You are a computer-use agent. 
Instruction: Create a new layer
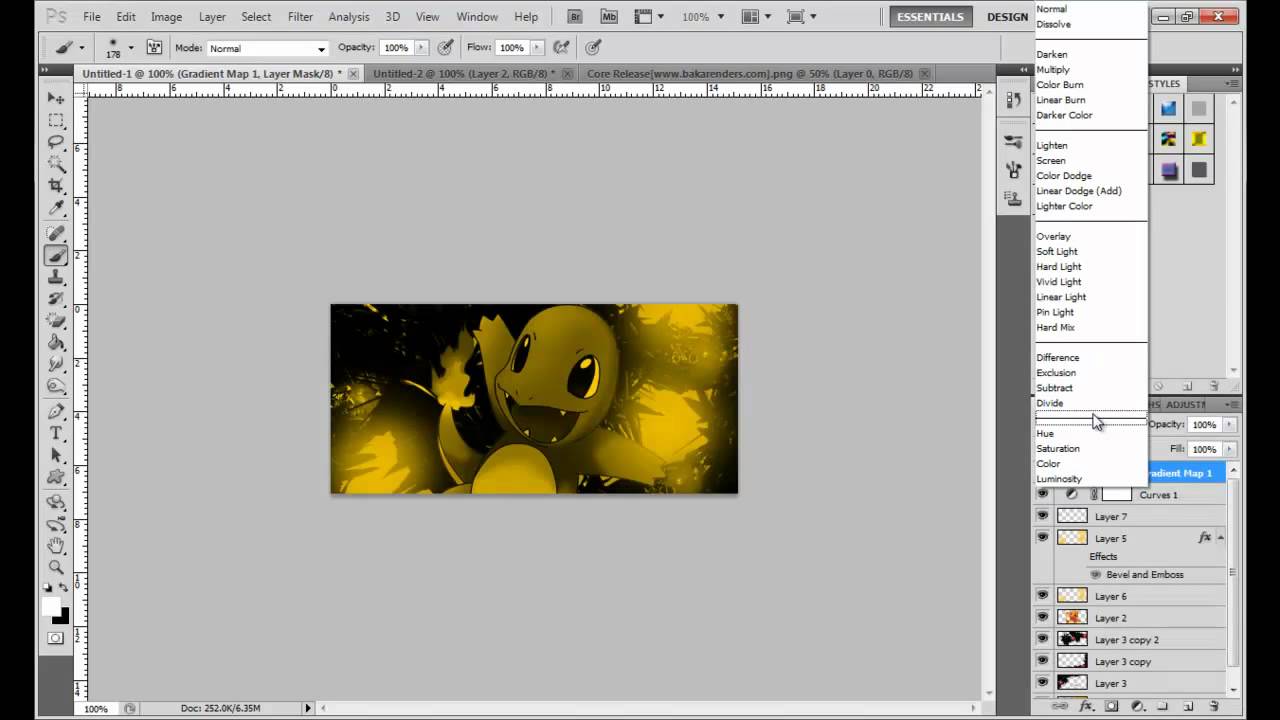pyautogui.click(x=1188, y=706)
